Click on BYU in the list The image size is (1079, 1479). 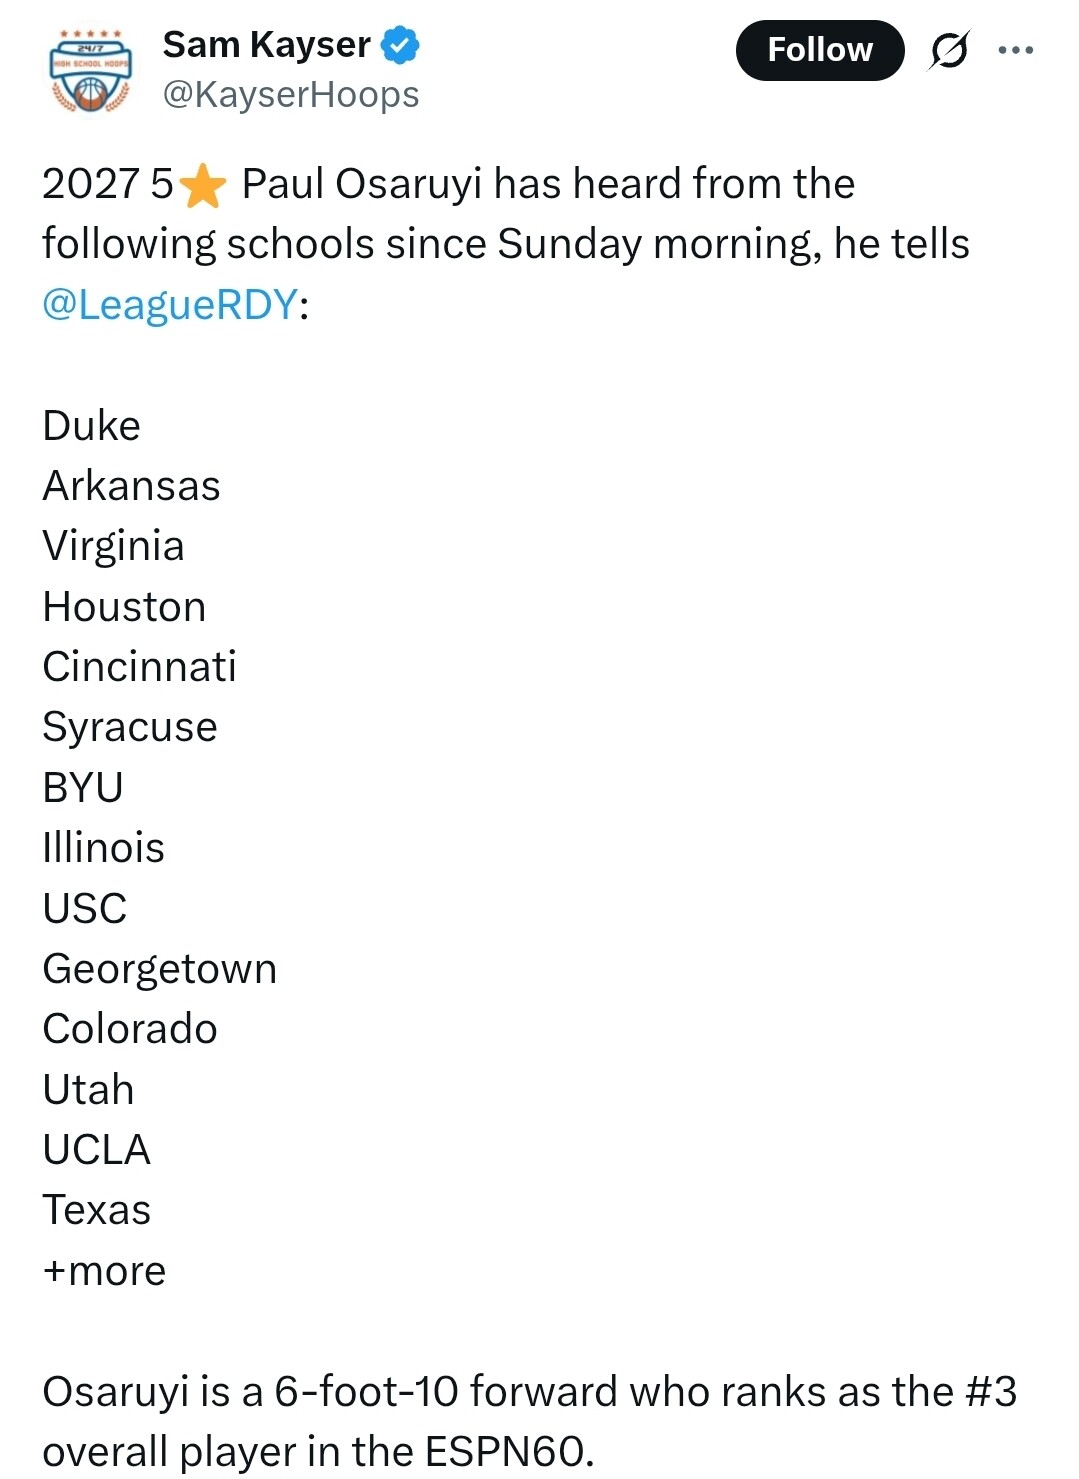[x=83, y=788]
